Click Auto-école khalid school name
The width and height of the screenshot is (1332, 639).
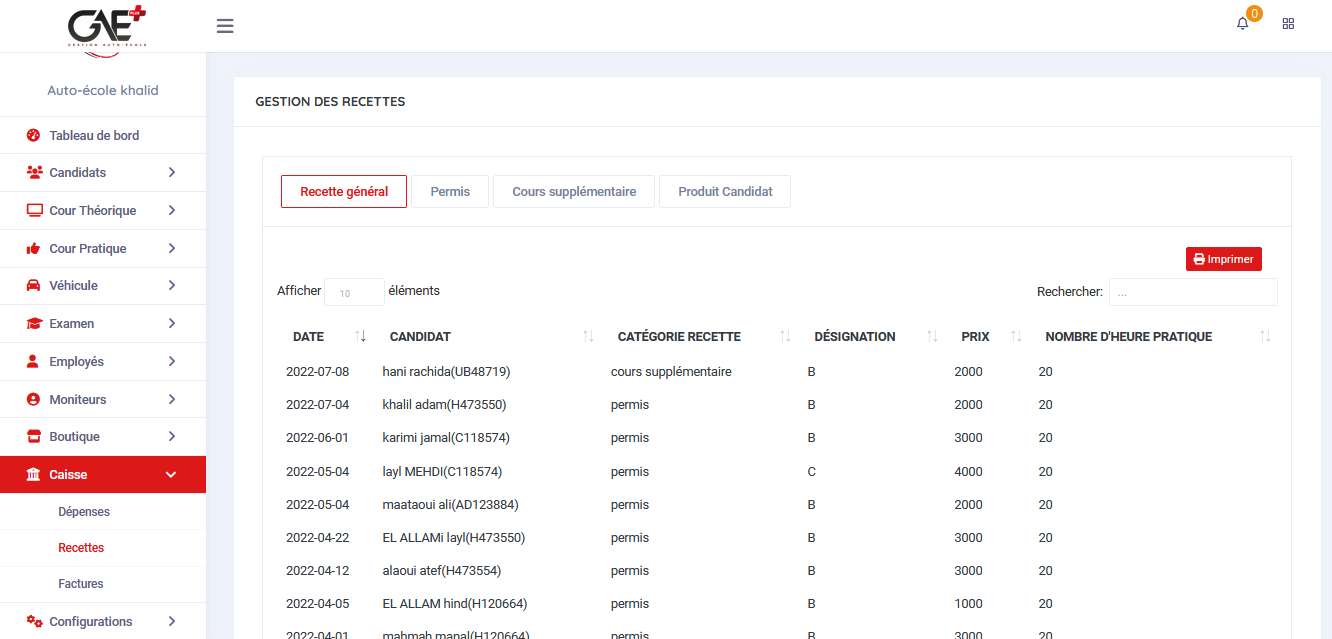[x=103, y=90]
